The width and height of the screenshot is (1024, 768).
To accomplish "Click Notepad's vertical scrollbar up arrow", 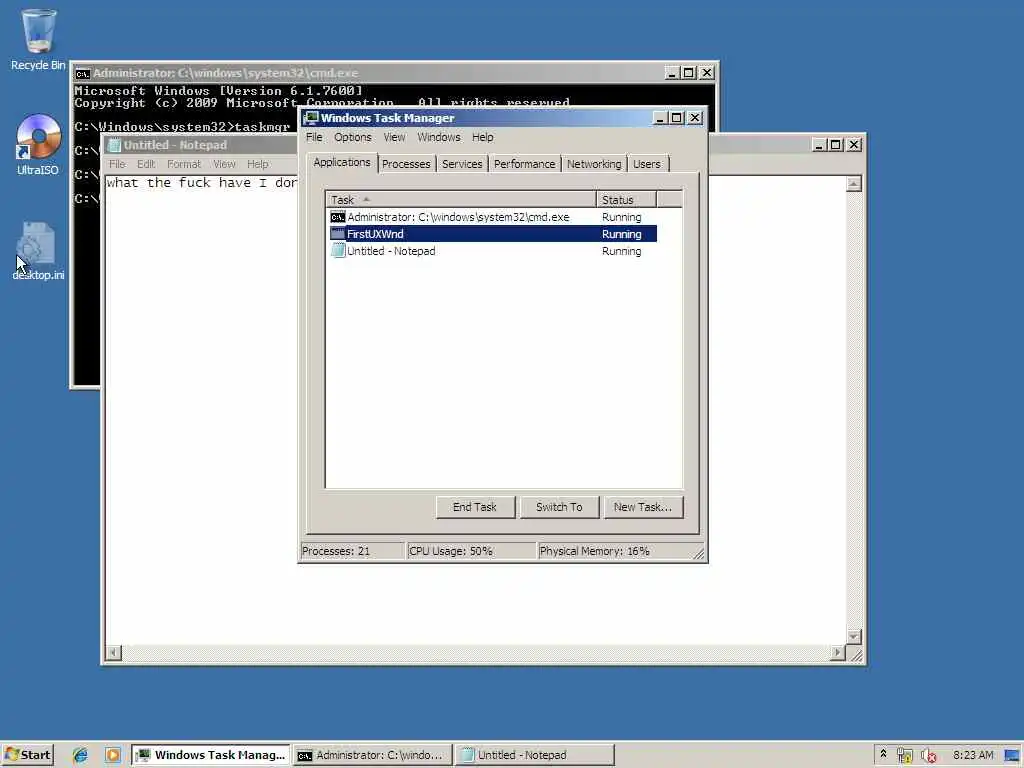I will 854,184.
